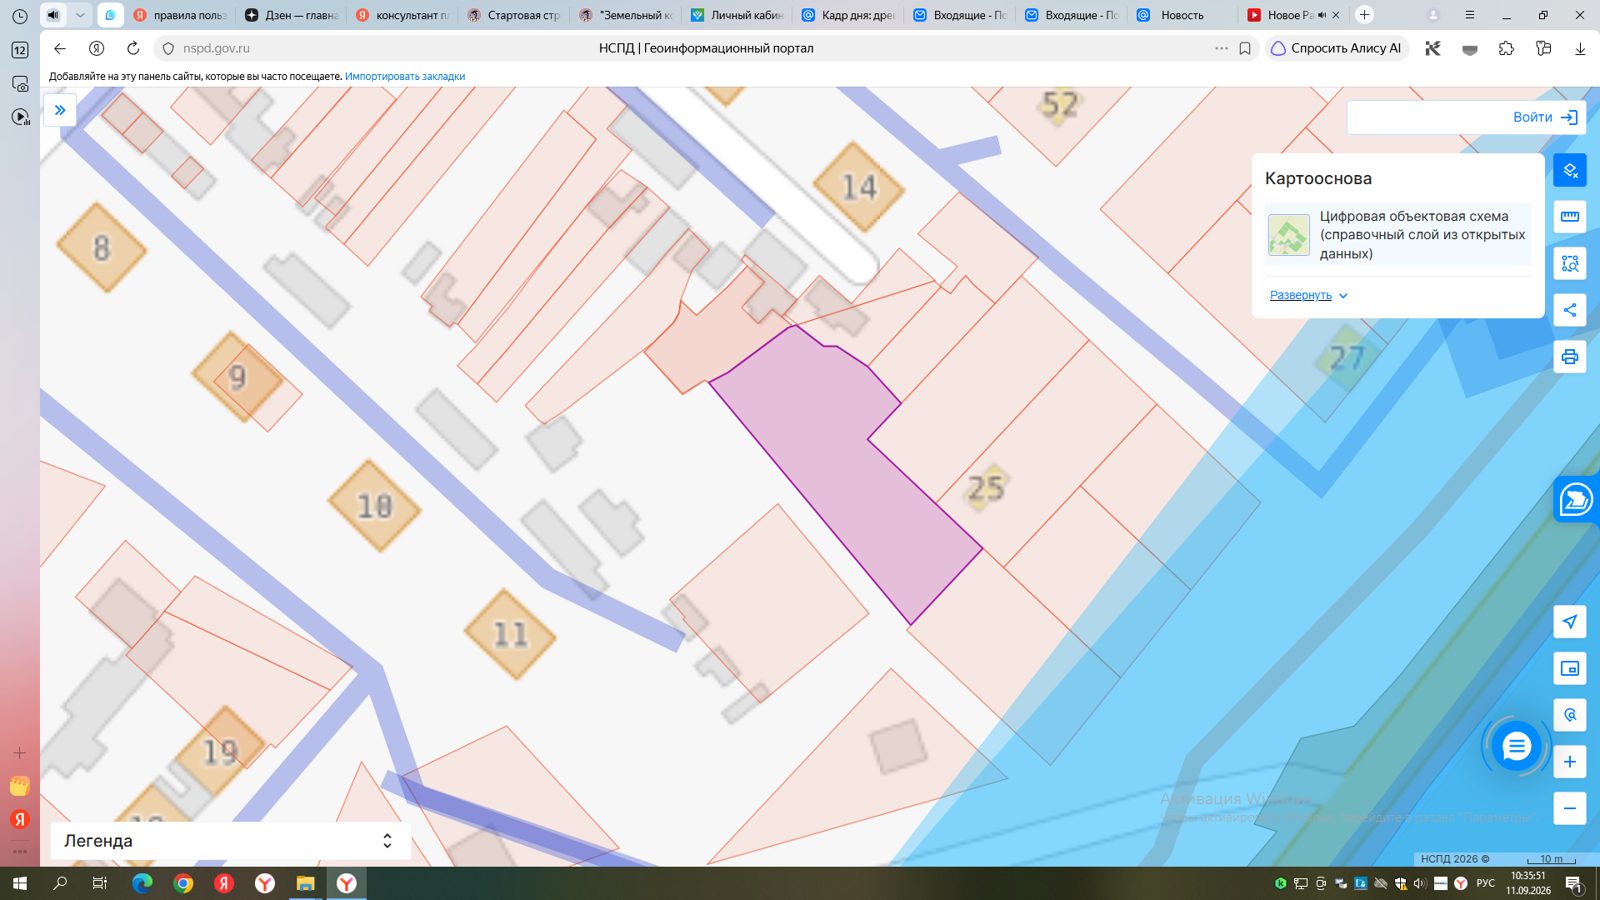Image resolution: width=1600 pixels, height=900 pixels.
Task: Expand the left sidebar with double chevron
Action: tap(60, 110)
